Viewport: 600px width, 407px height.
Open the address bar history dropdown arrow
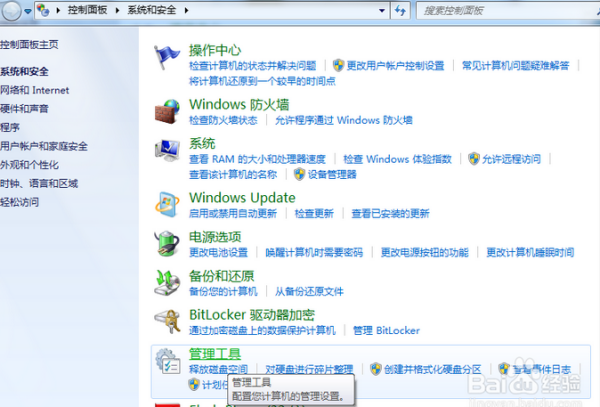[x=382, y=11]
